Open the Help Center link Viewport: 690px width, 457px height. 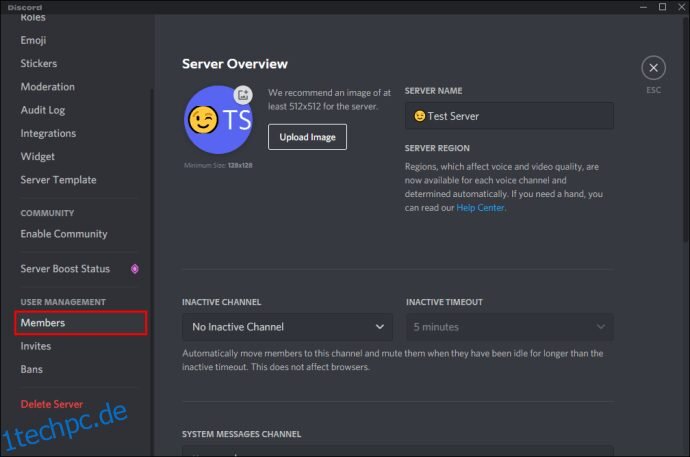(x=480, y=208)
